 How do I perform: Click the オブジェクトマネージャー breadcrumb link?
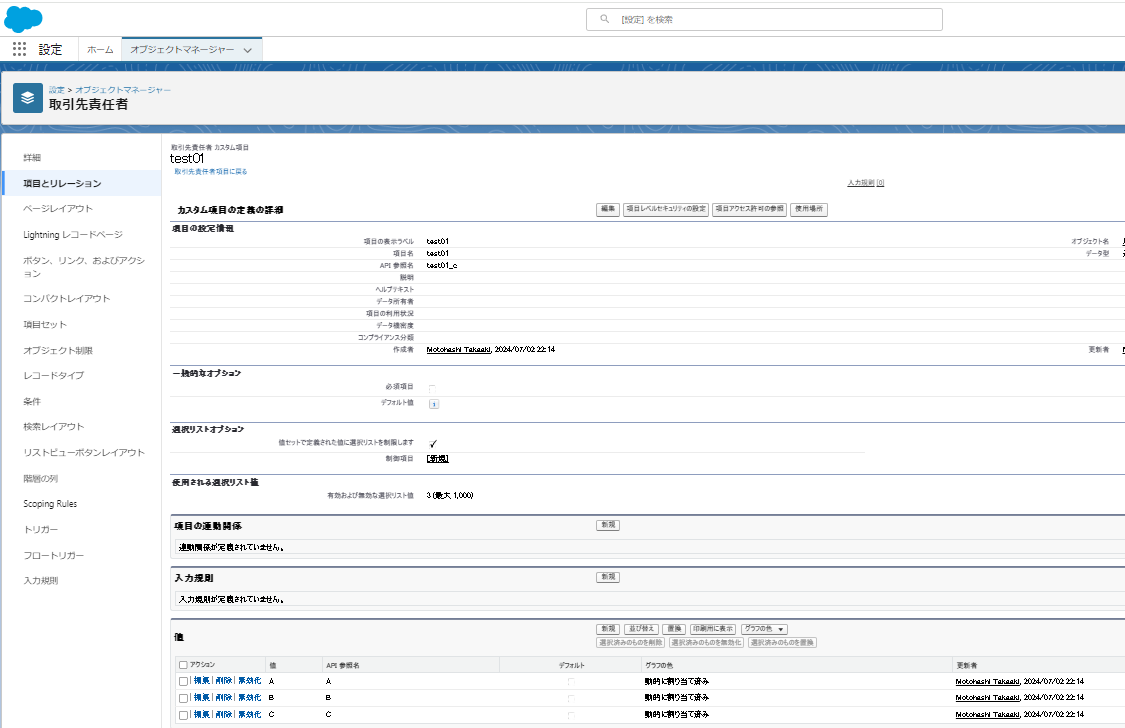[123, 90]
